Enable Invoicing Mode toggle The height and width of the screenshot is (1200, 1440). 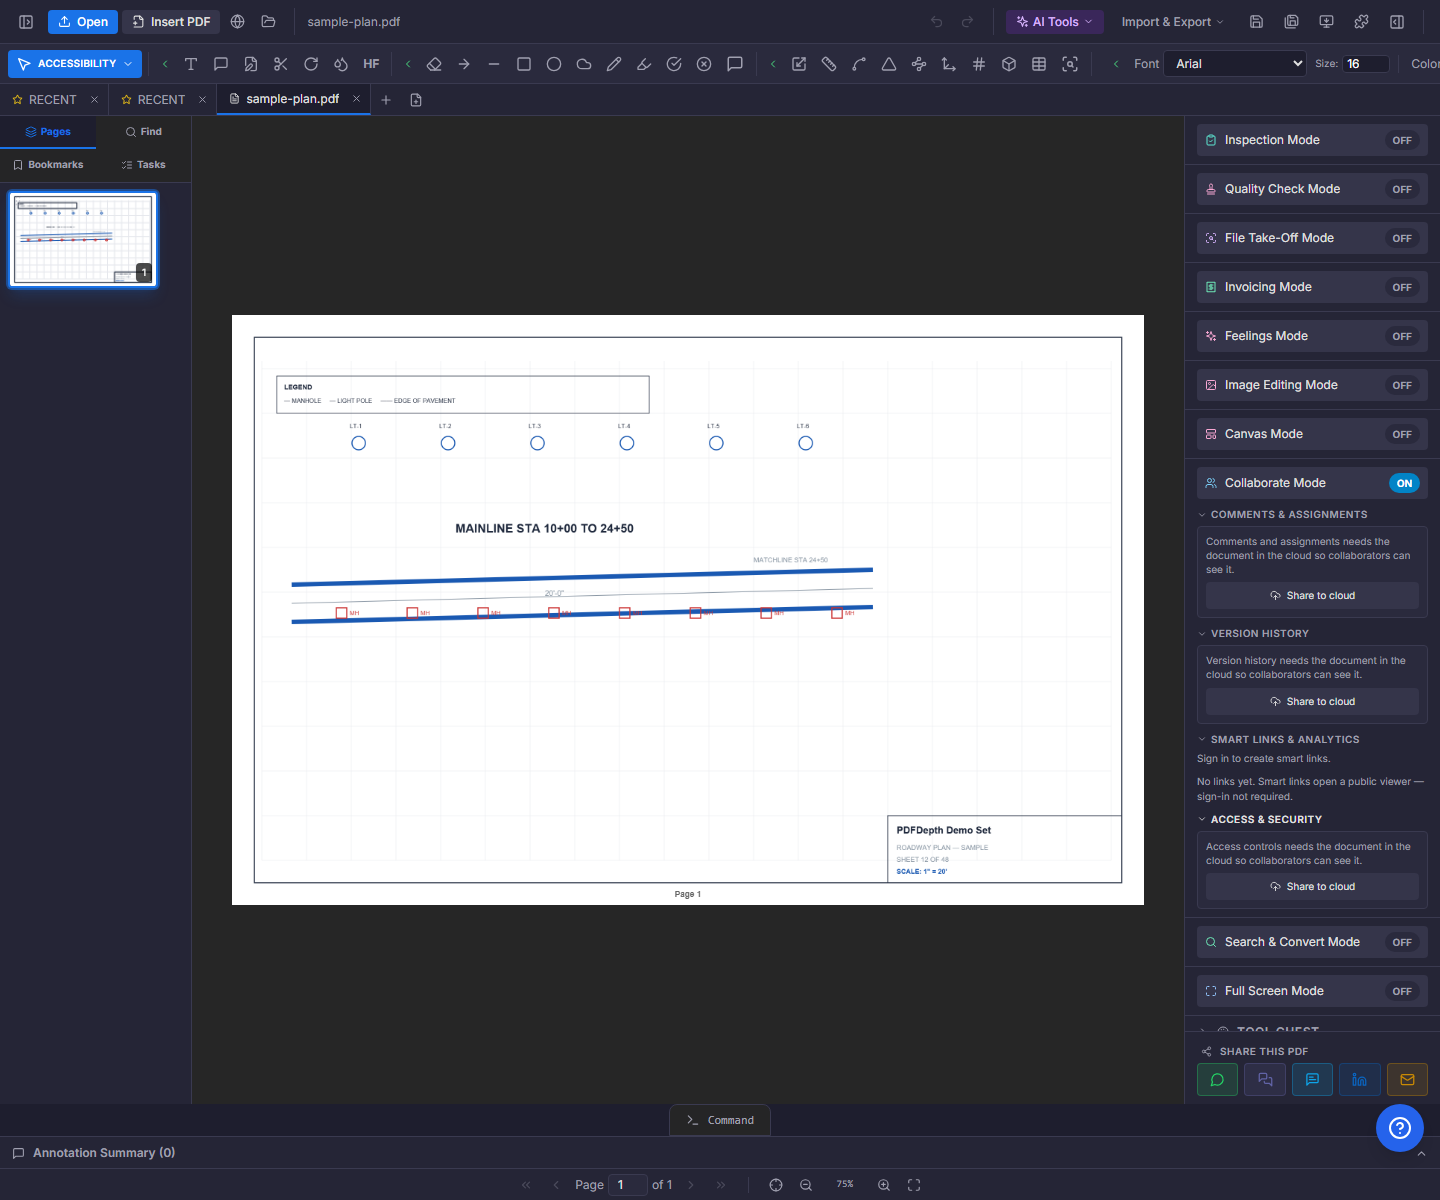(x=1402, y=288)
